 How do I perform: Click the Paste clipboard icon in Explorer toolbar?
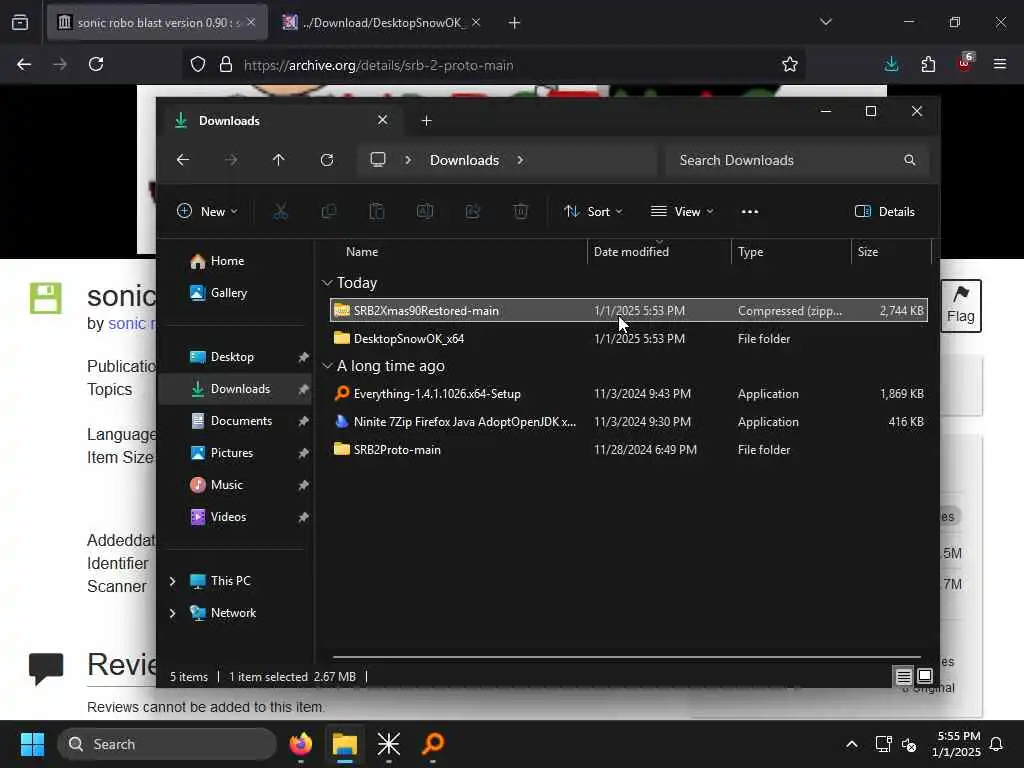tap(377, 212)
